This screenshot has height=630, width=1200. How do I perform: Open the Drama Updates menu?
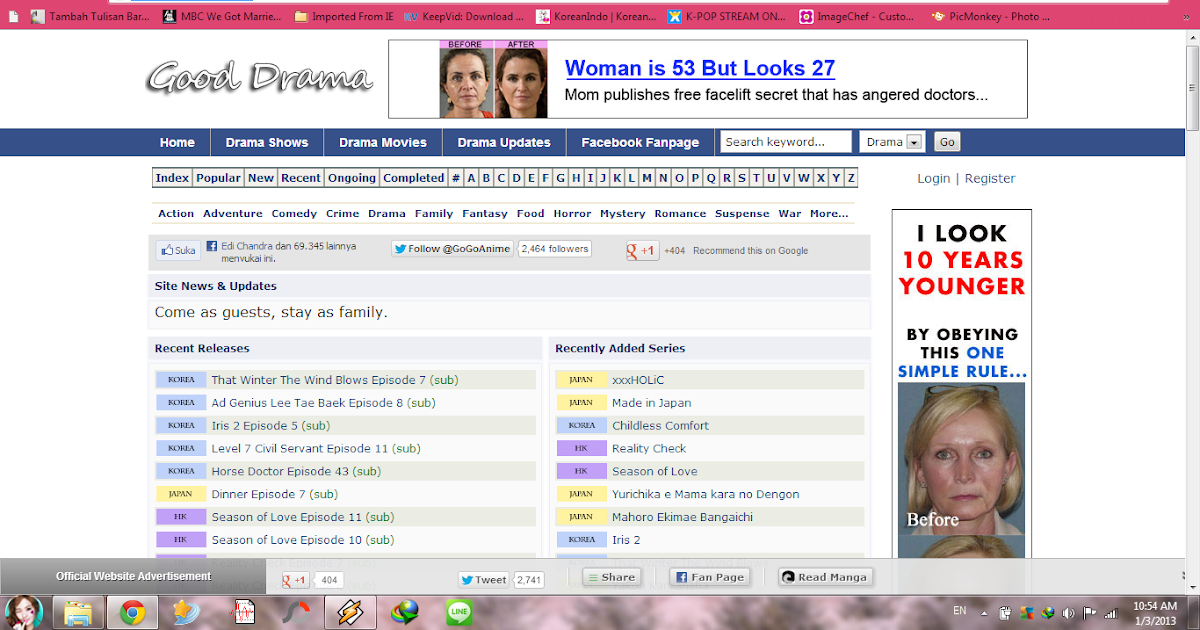(504, 142)
